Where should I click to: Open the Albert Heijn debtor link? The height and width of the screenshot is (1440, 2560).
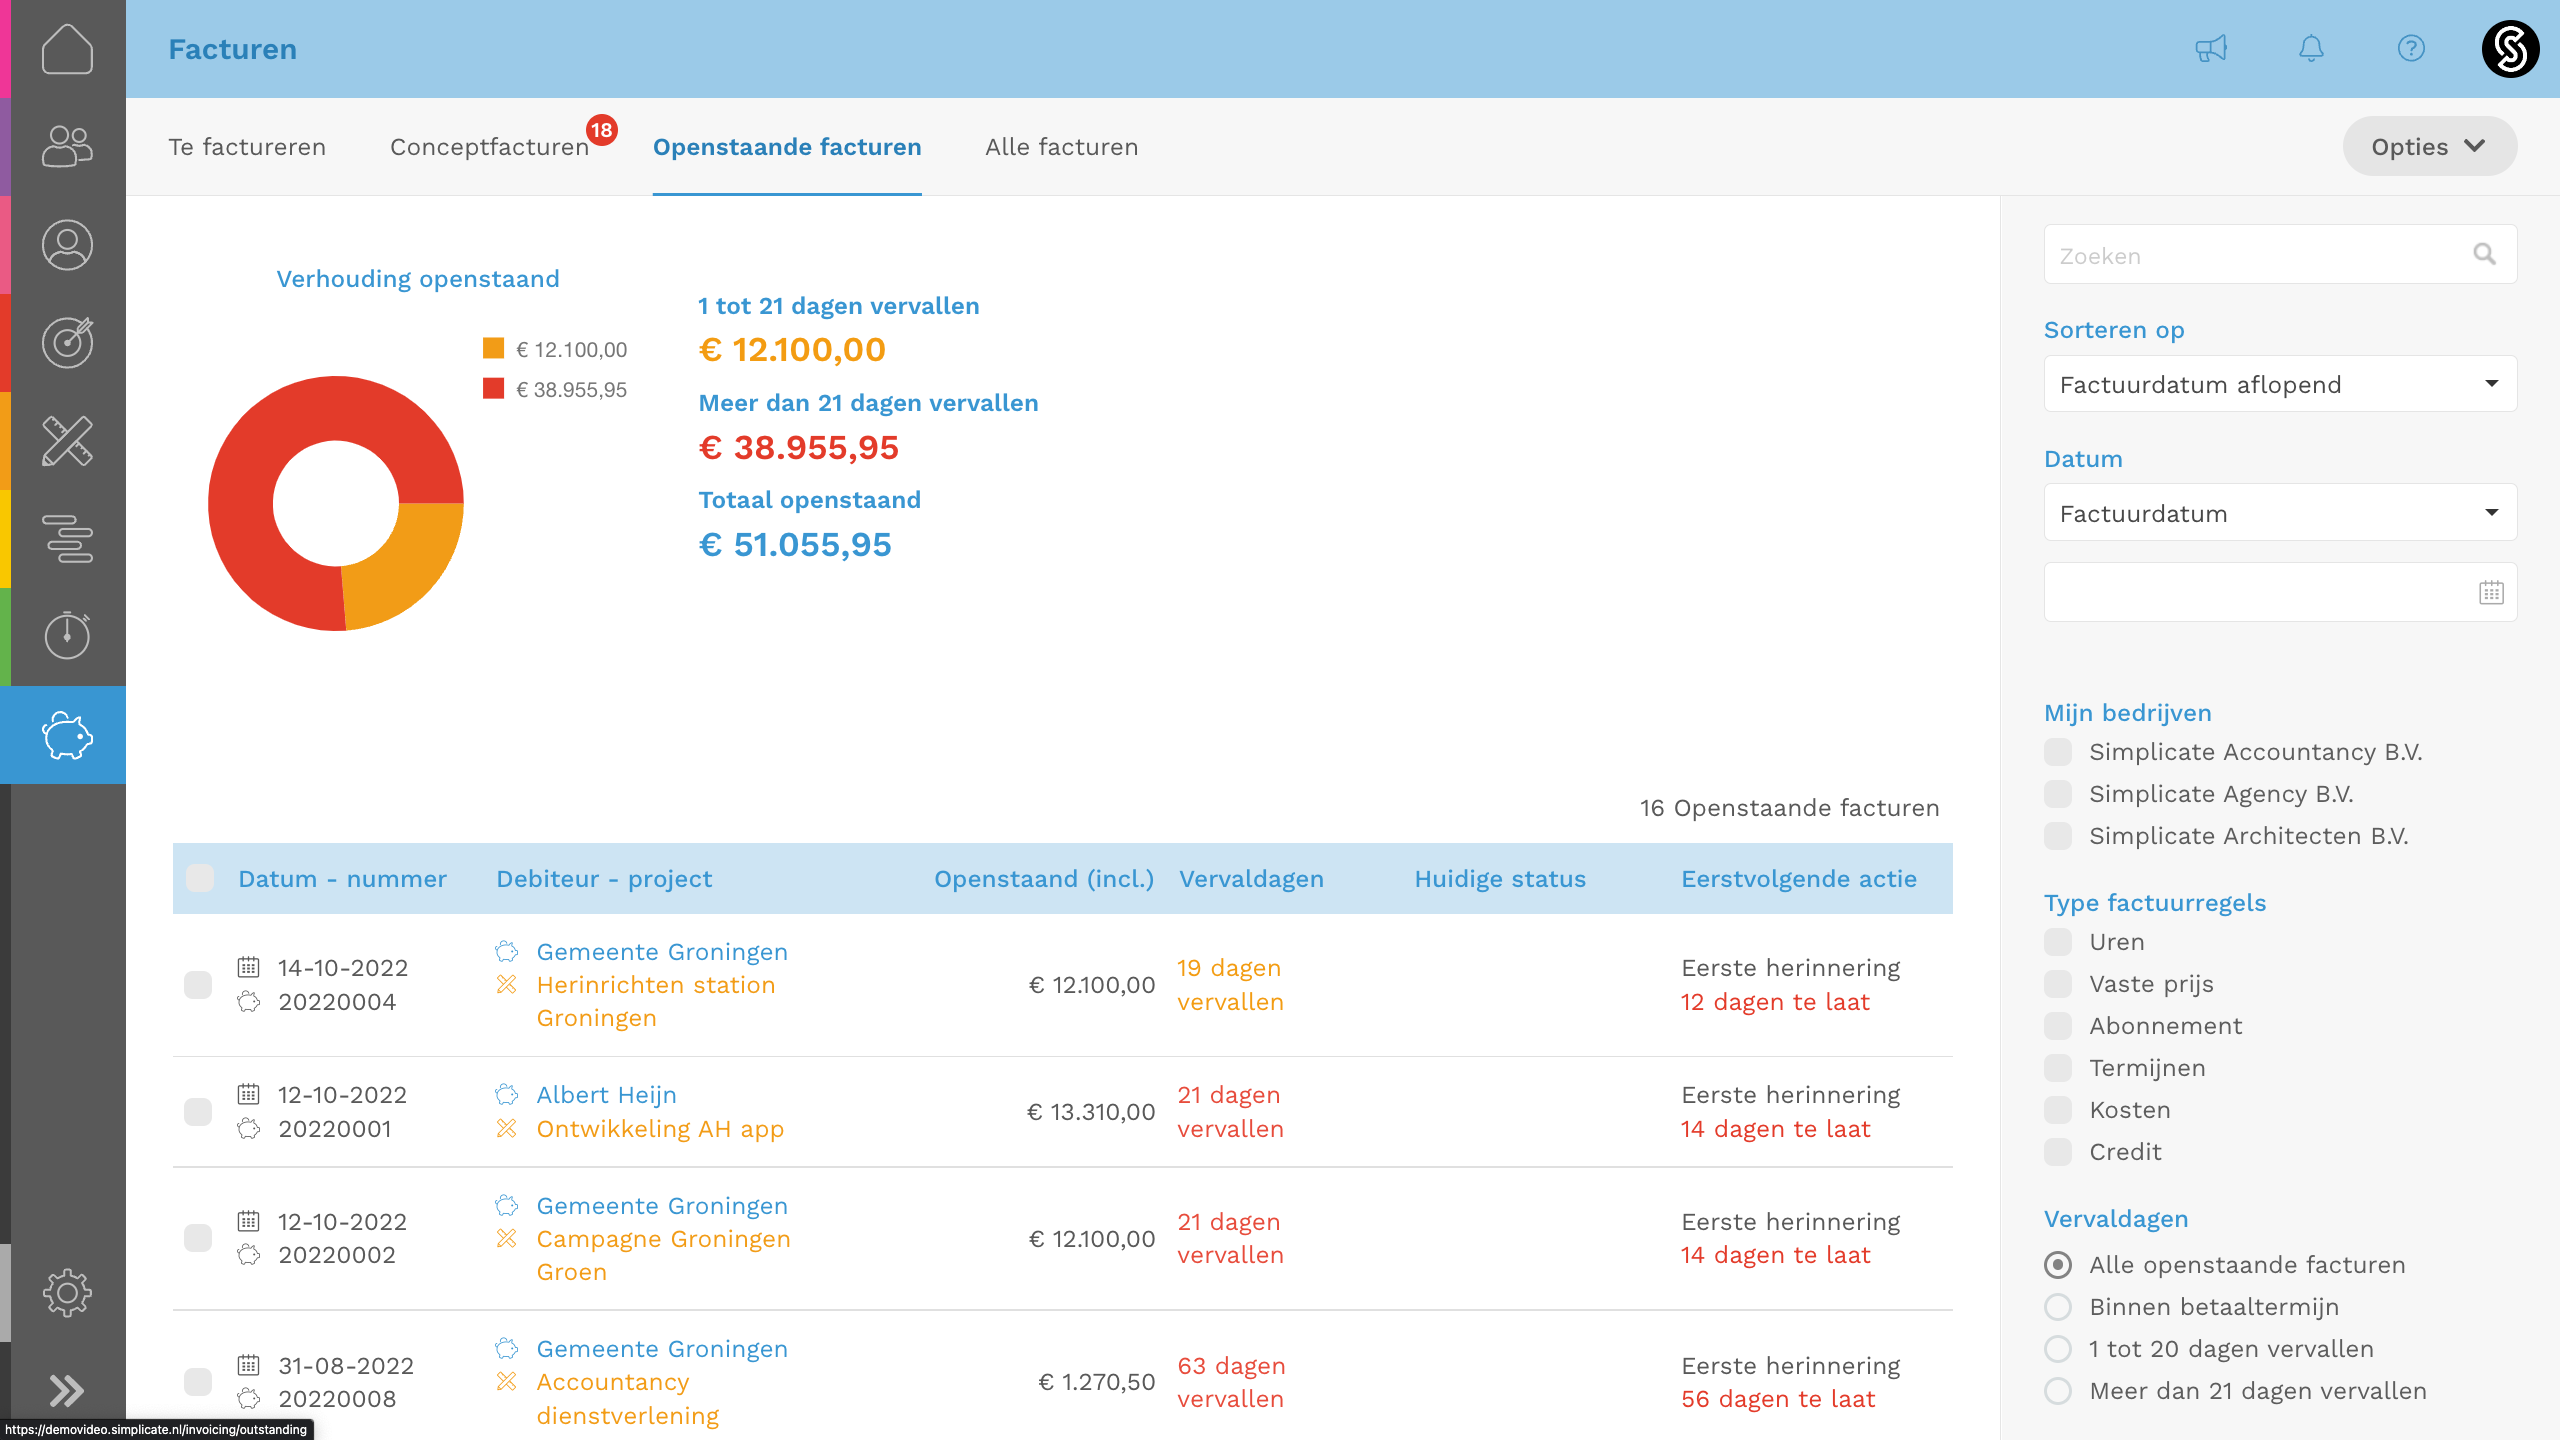[607, 1095]
